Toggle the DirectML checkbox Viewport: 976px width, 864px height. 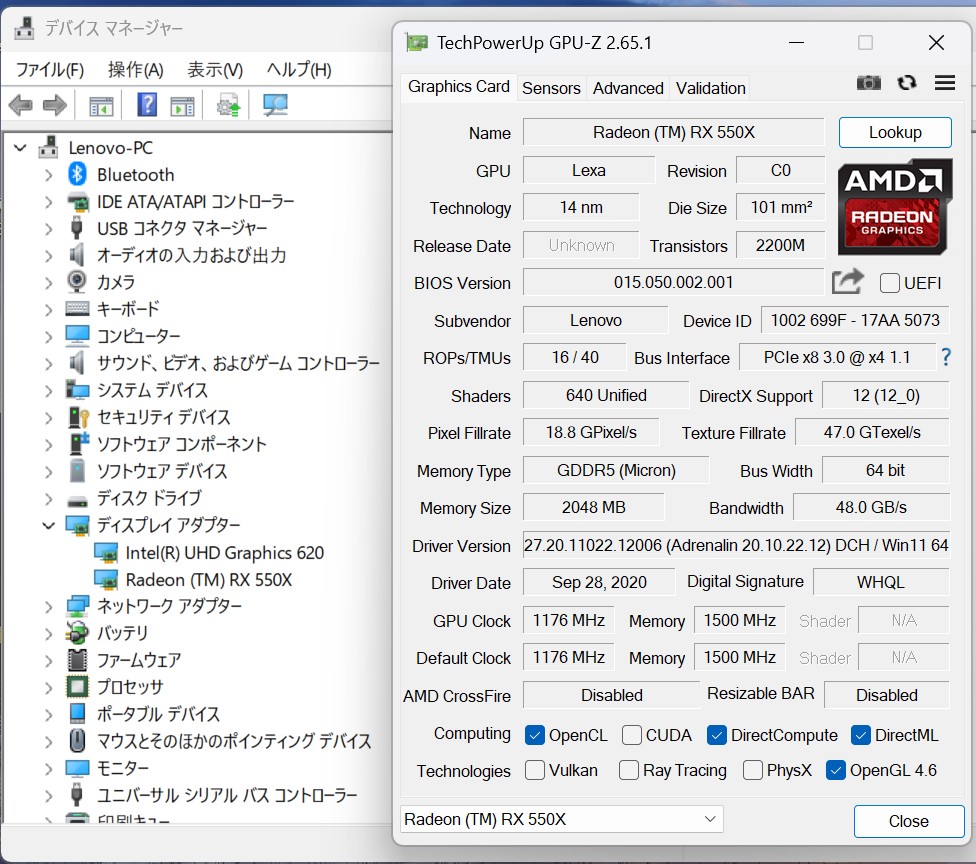pyautogui.click(x=861, y=735)
